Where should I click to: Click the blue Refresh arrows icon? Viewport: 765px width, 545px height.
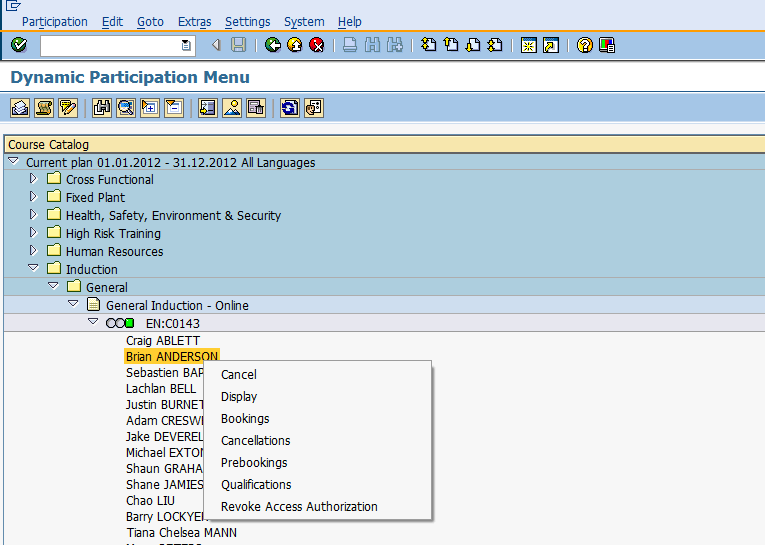pos(290,108)
